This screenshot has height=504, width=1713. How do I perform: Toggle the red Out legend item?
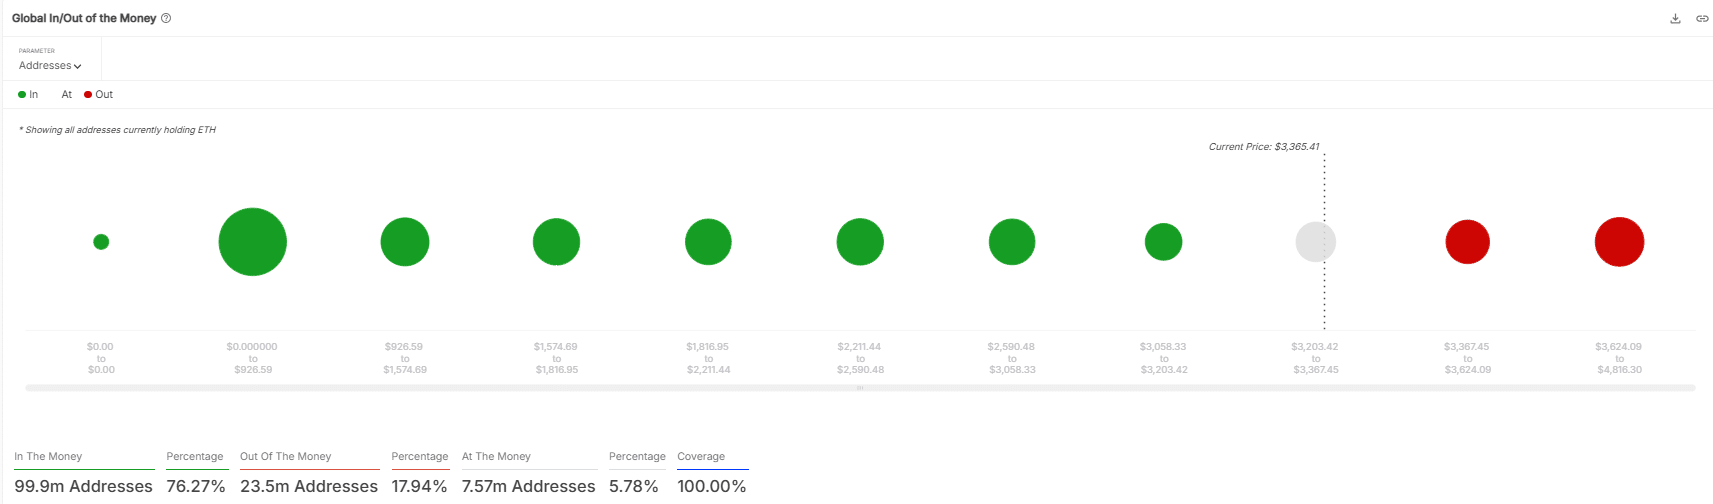(98, 95)
